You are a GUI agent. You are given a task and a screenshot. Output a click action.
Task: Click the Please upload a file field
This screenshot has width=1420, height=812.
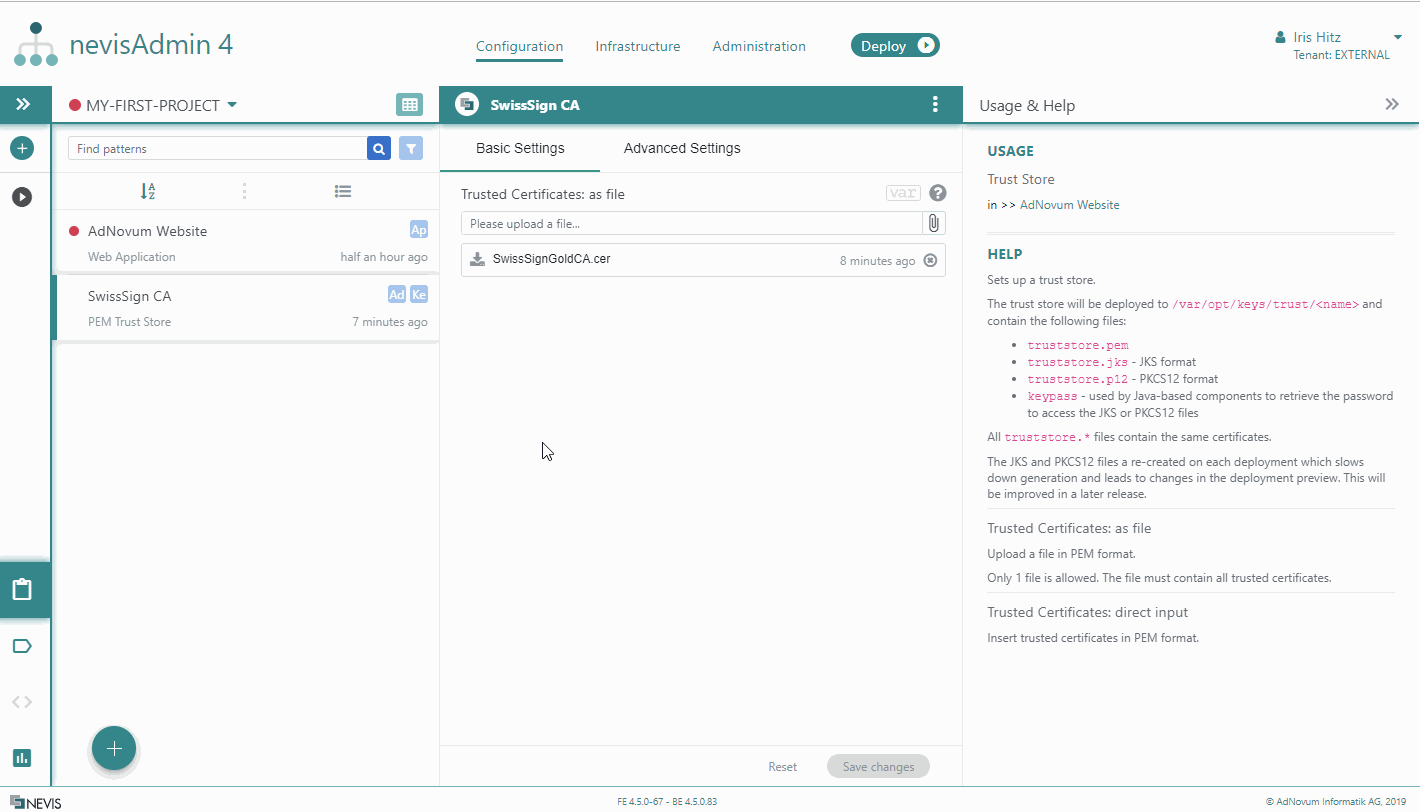[x=691, y=223]
